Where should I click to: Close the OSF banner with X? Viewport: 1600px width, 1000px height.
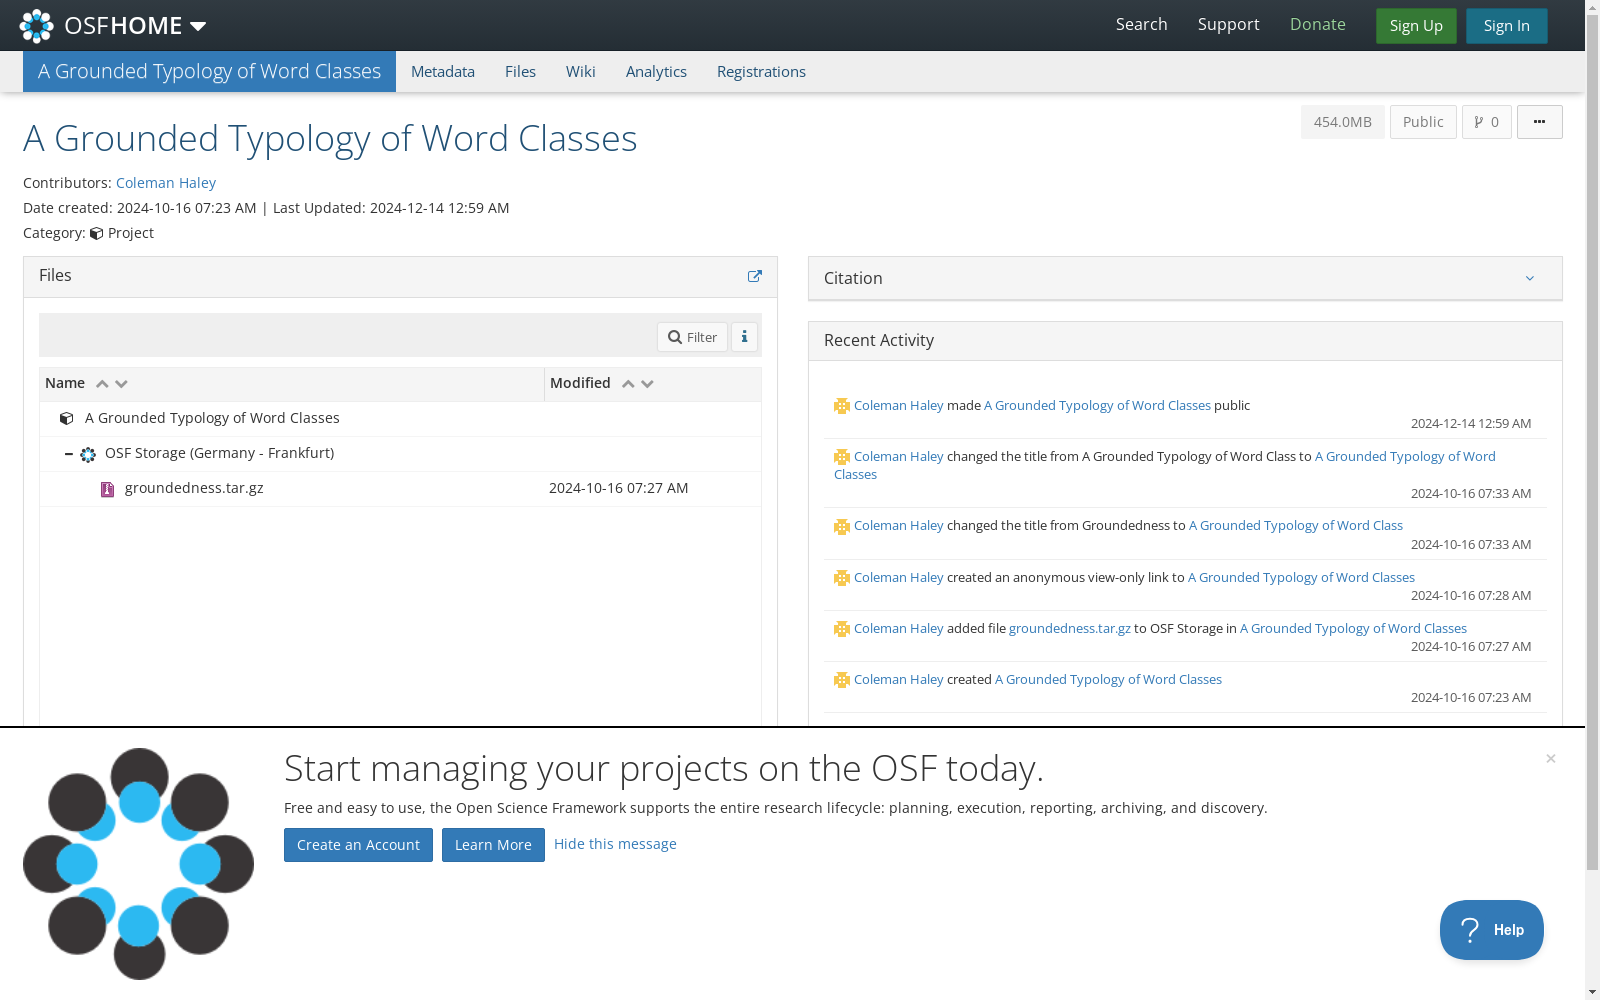[x=1551, y=758]
